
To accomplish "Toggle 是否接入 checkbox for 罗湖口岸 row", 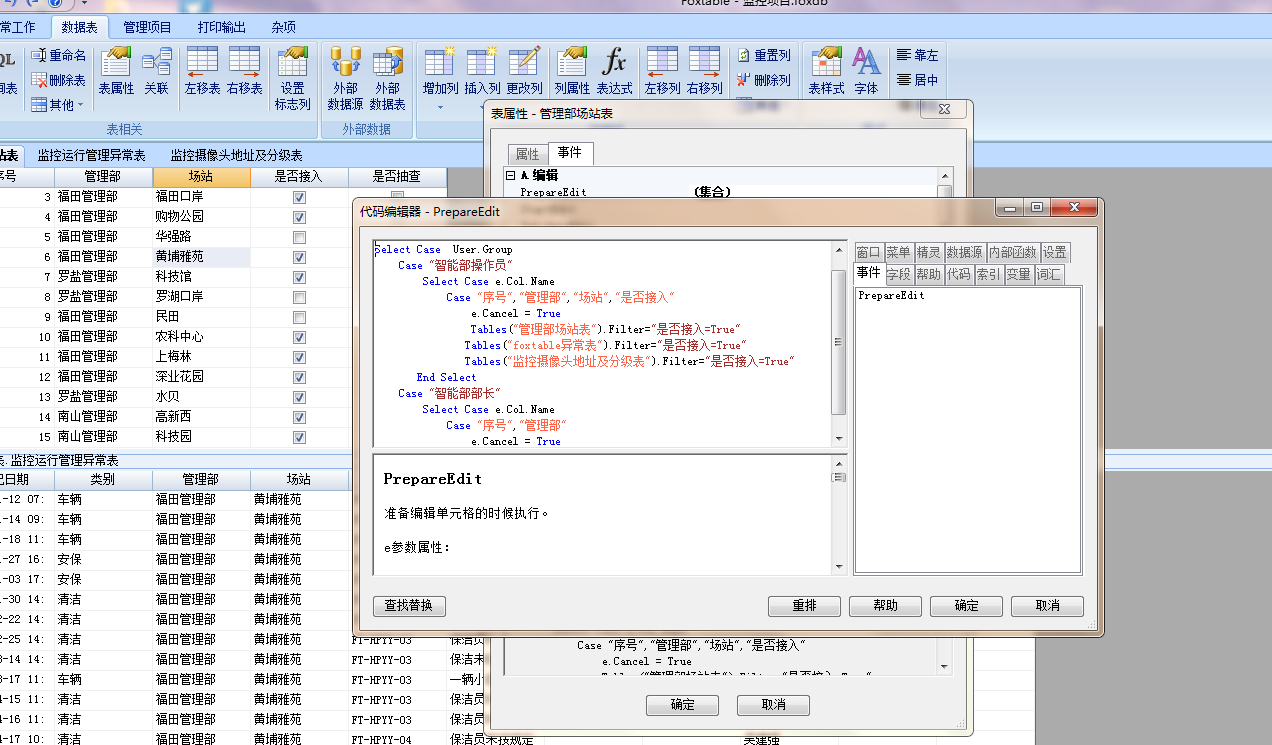I will pos(299,297).
